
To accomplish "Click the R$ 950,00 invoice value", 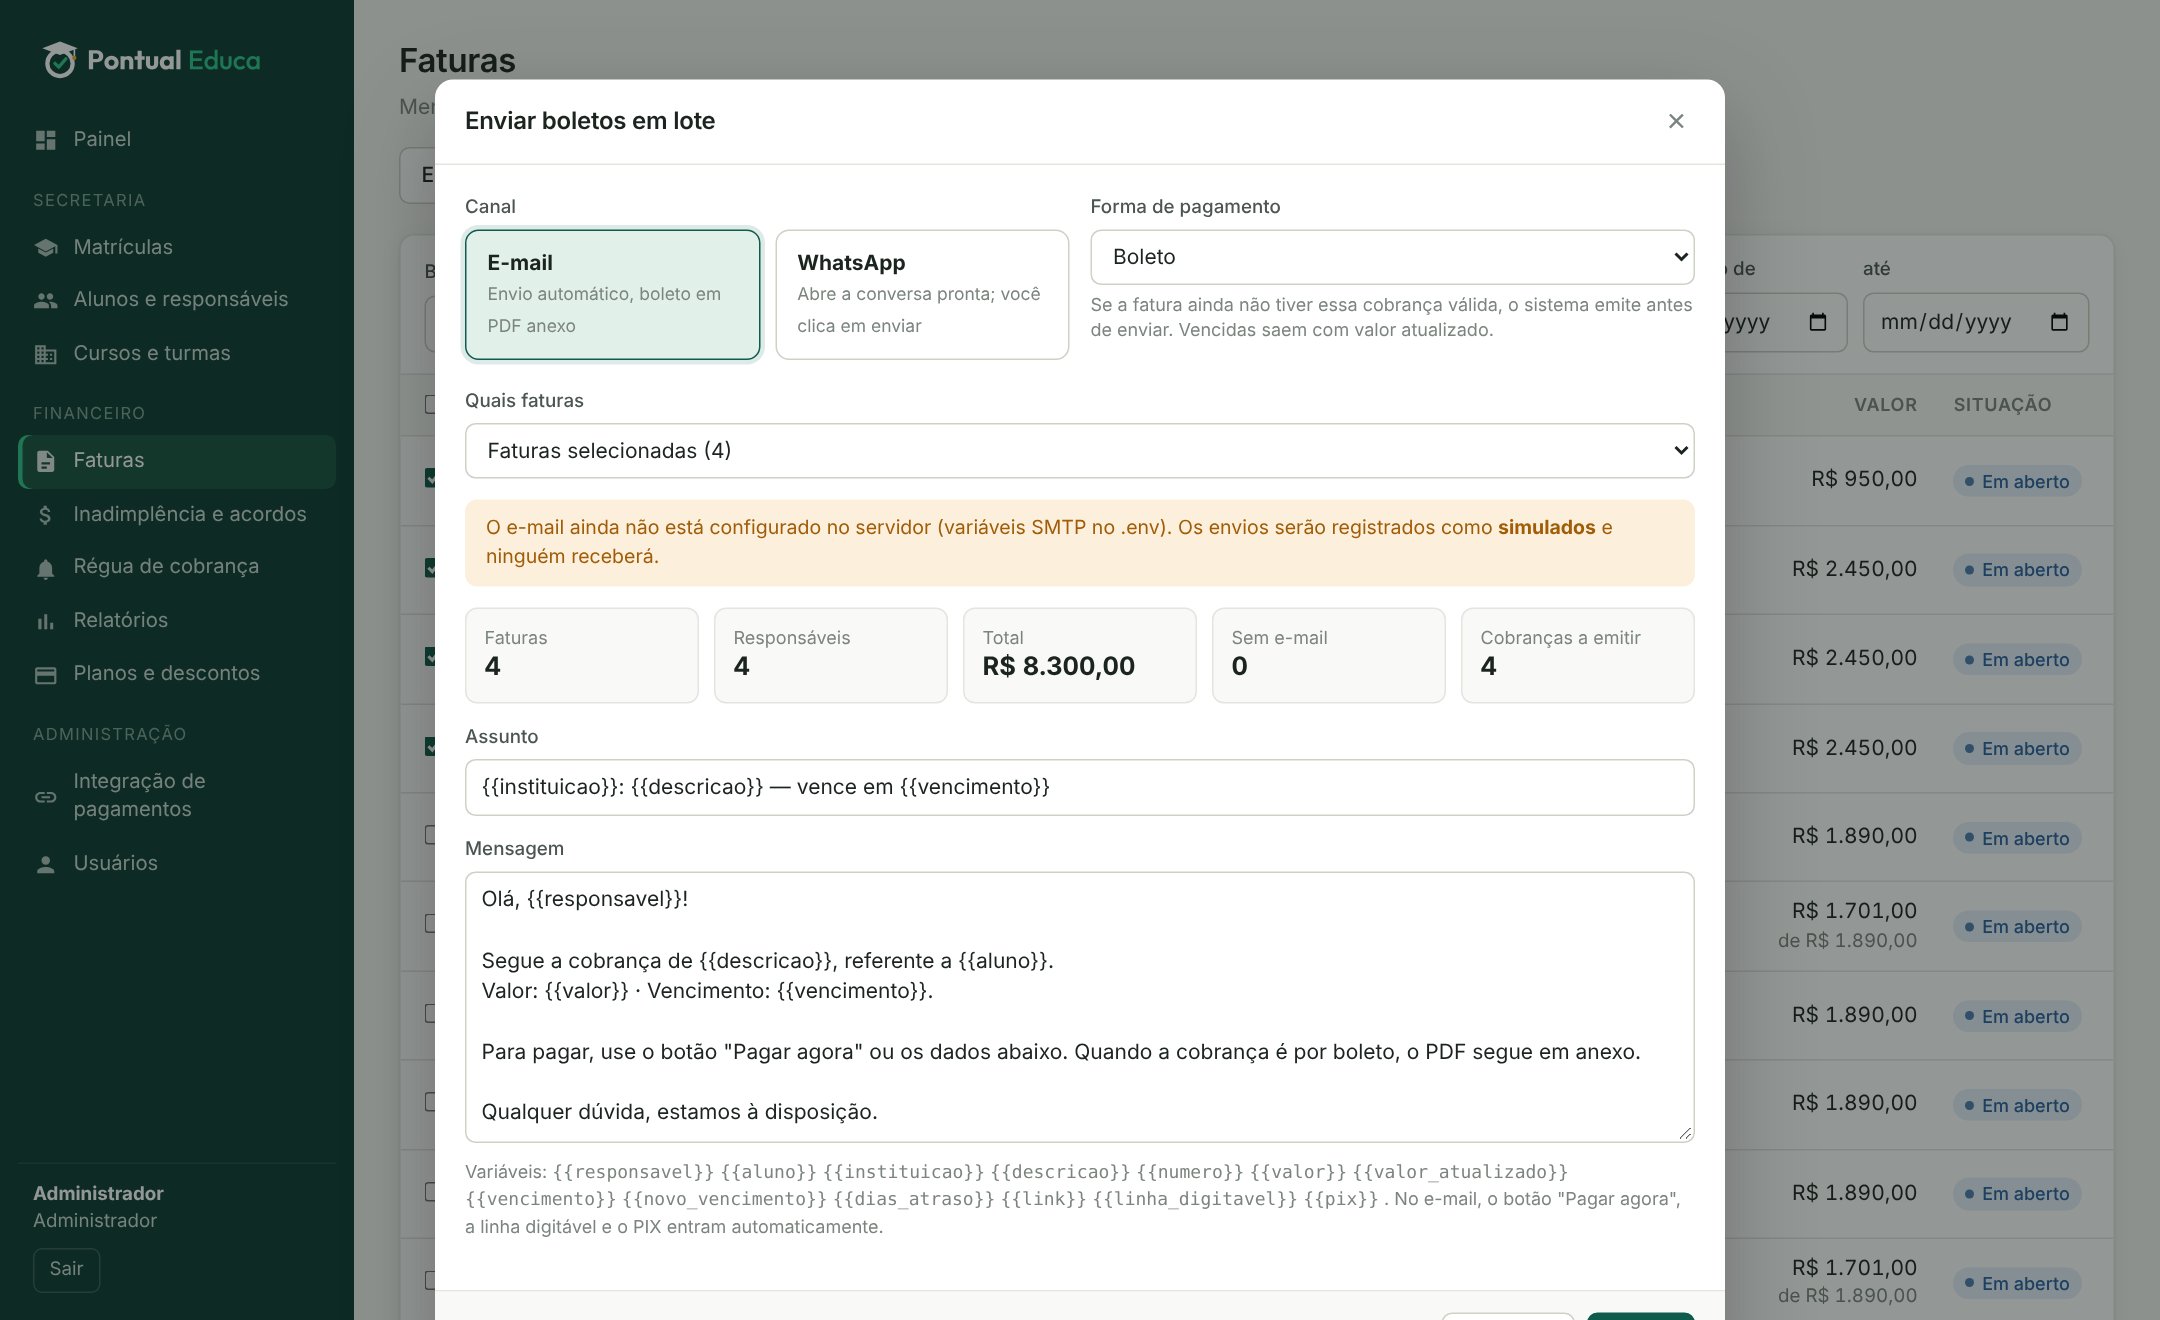I will (x=1863, y=479).
